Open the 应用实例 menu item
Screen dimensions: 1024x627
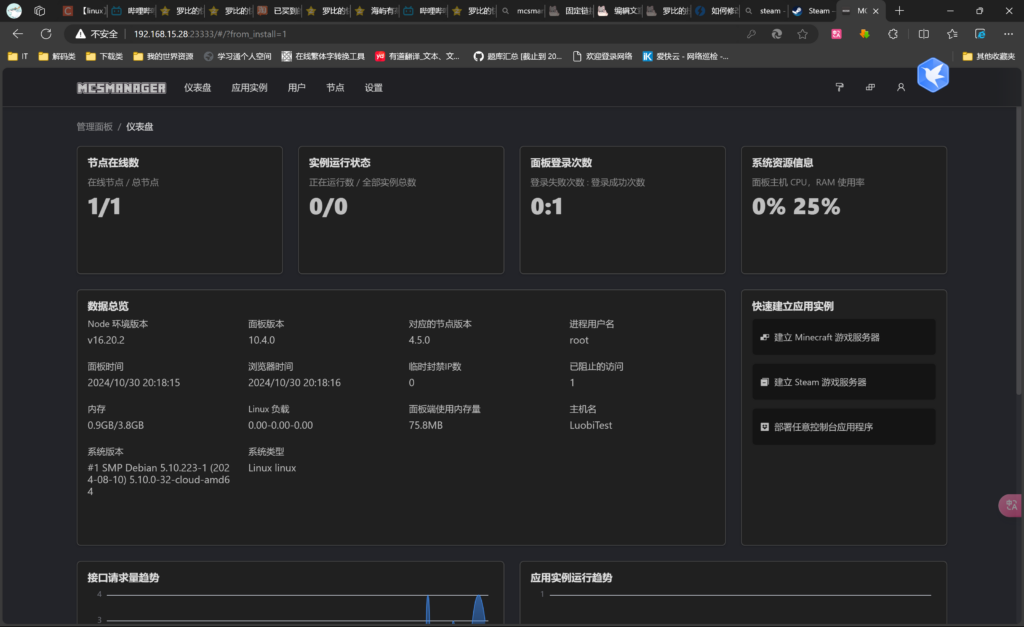249,88
